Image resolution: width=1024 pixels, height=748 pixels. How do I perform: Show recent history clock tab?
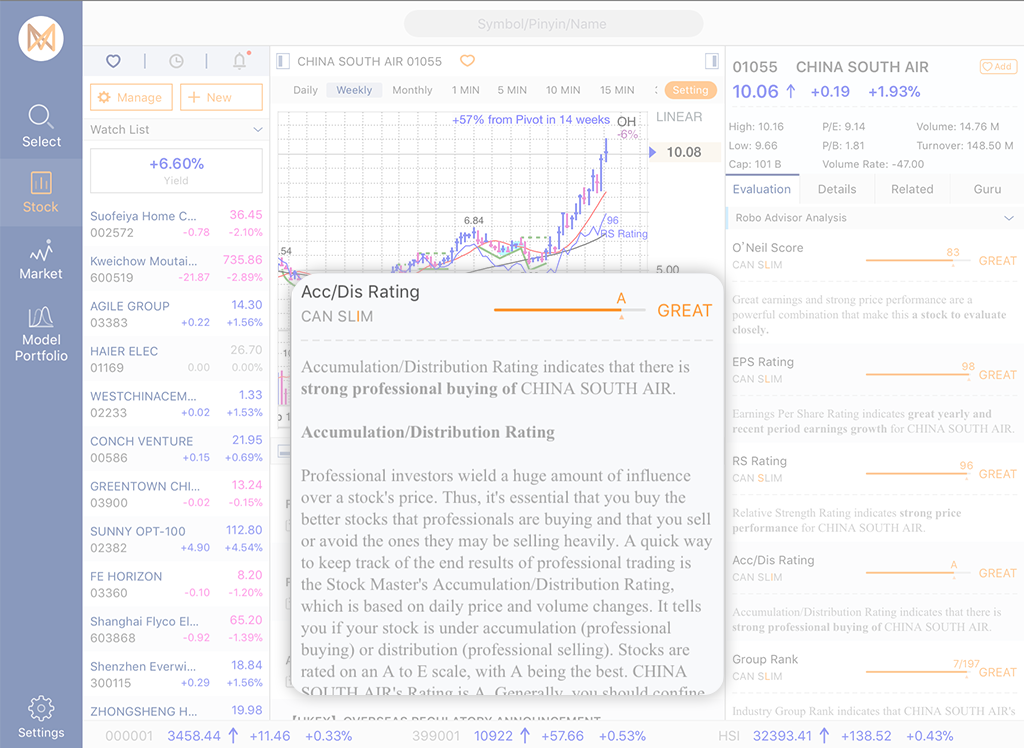(176, 61)
